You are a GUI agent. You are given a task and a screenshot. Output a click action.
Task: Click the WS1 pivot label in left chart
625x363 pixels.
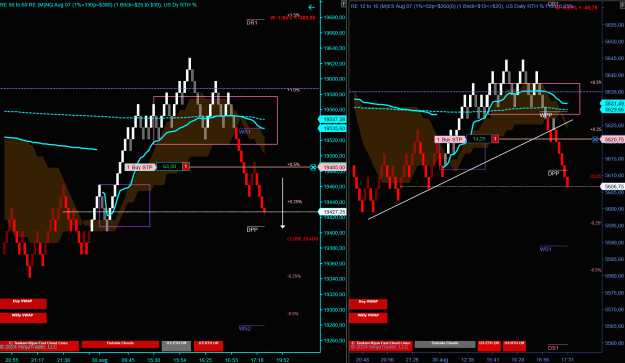245,132
